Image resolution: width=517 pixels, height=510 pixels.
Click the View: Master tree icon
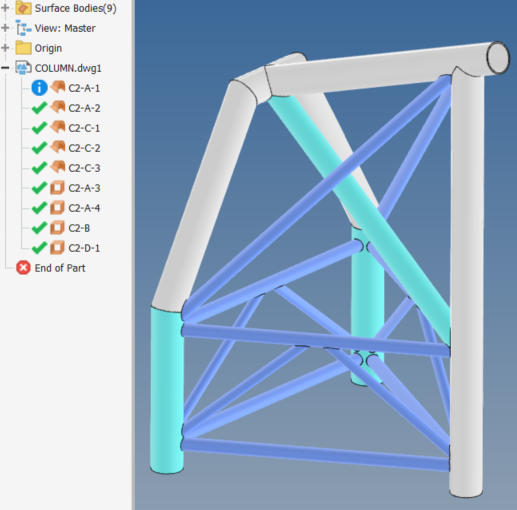point(24,28)
